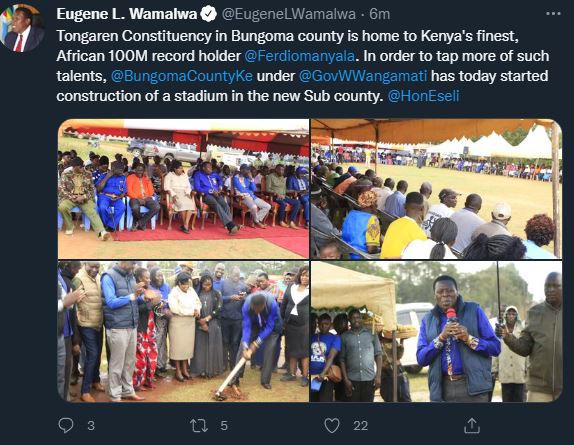This screenshot has height=445, width=574.
Task: Open the 6m timestamp link
Action: (x=379, y=14)
